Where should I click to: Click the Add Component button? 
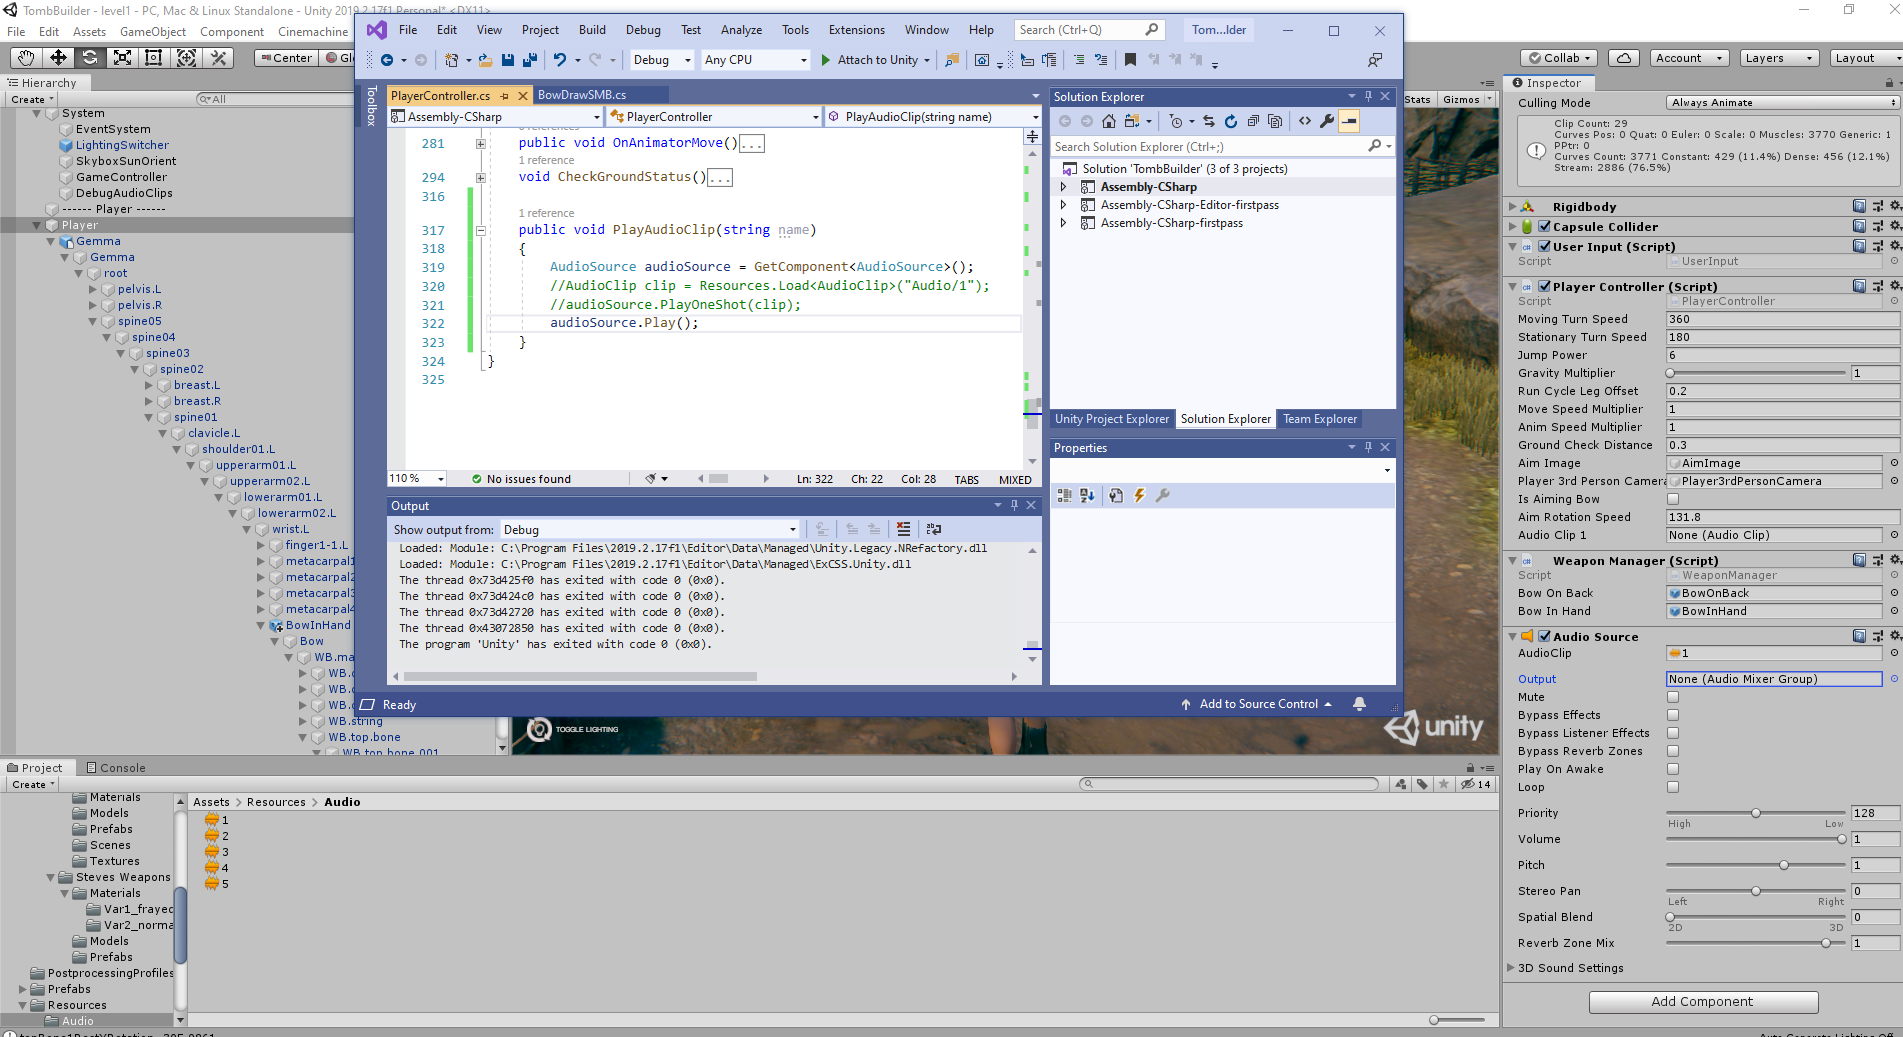pos(1702,1001)
